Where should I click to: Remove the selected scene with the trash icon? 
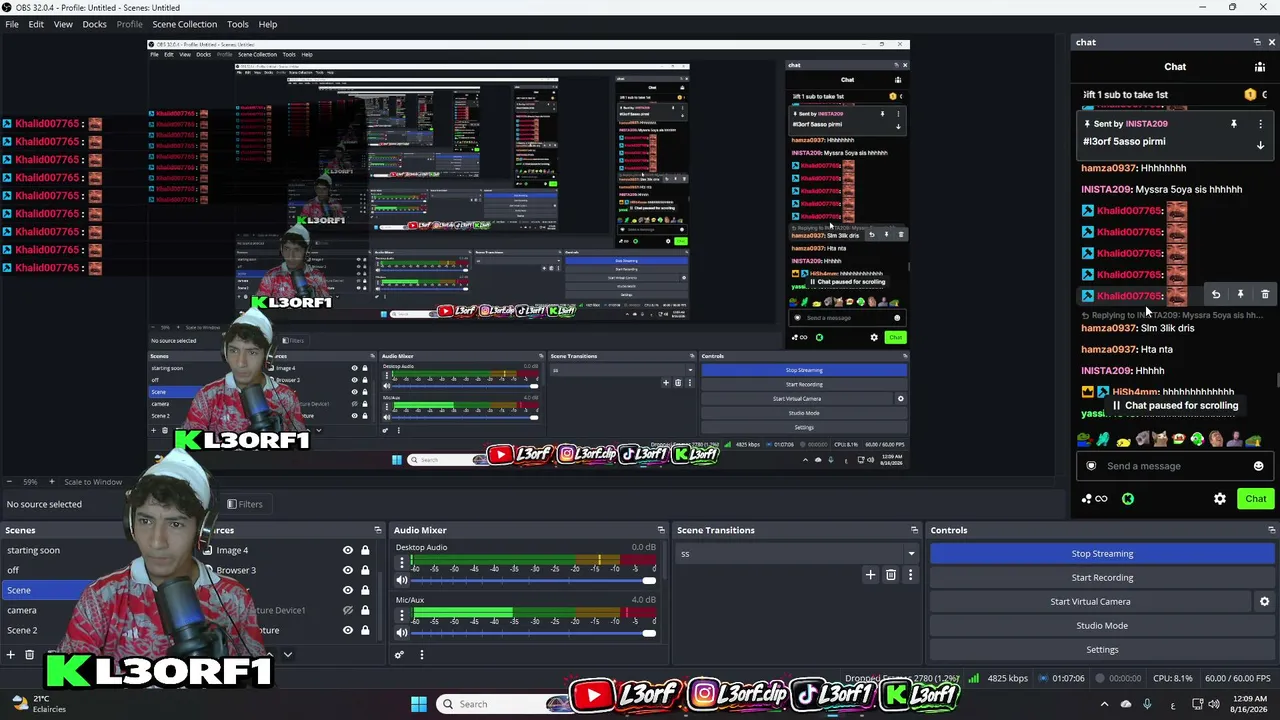tap(30, 655)
